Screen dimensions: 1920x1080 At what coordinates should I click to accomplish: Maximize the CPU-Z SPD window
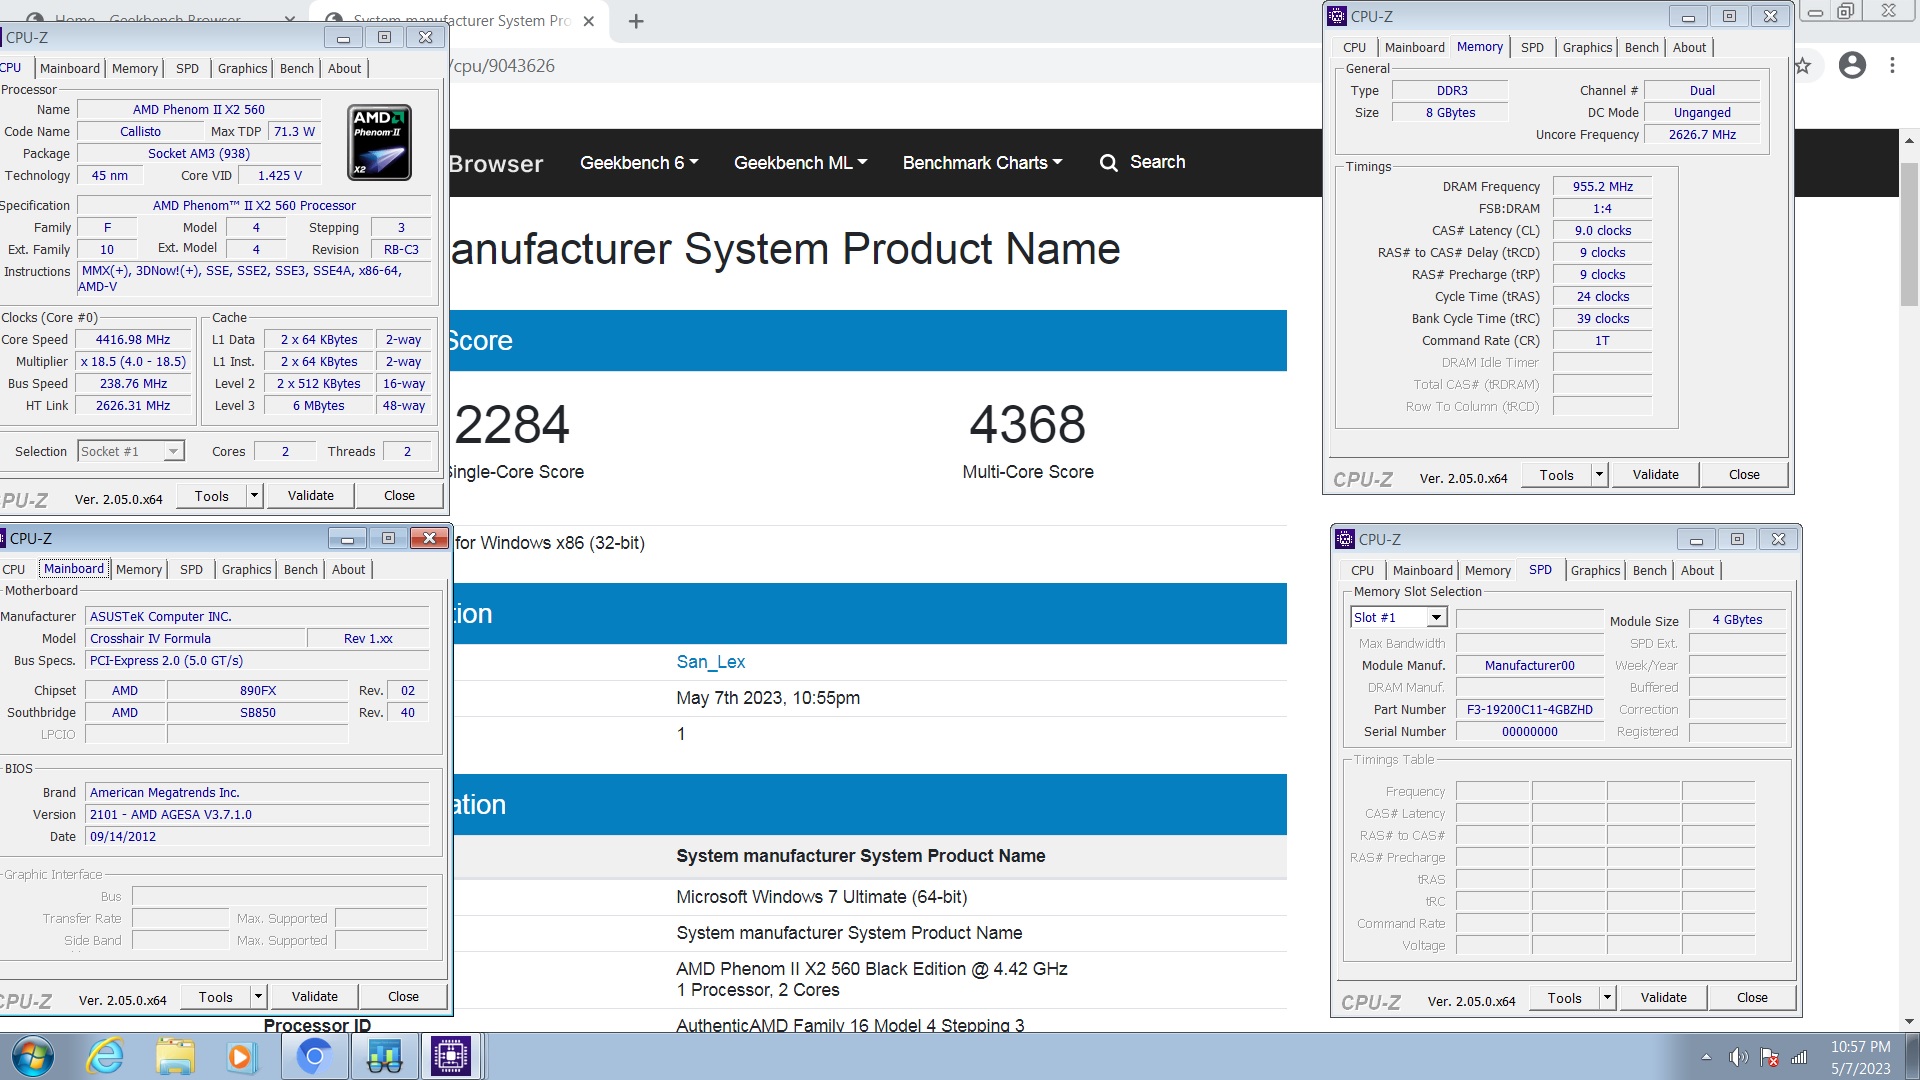point(1737,539)
